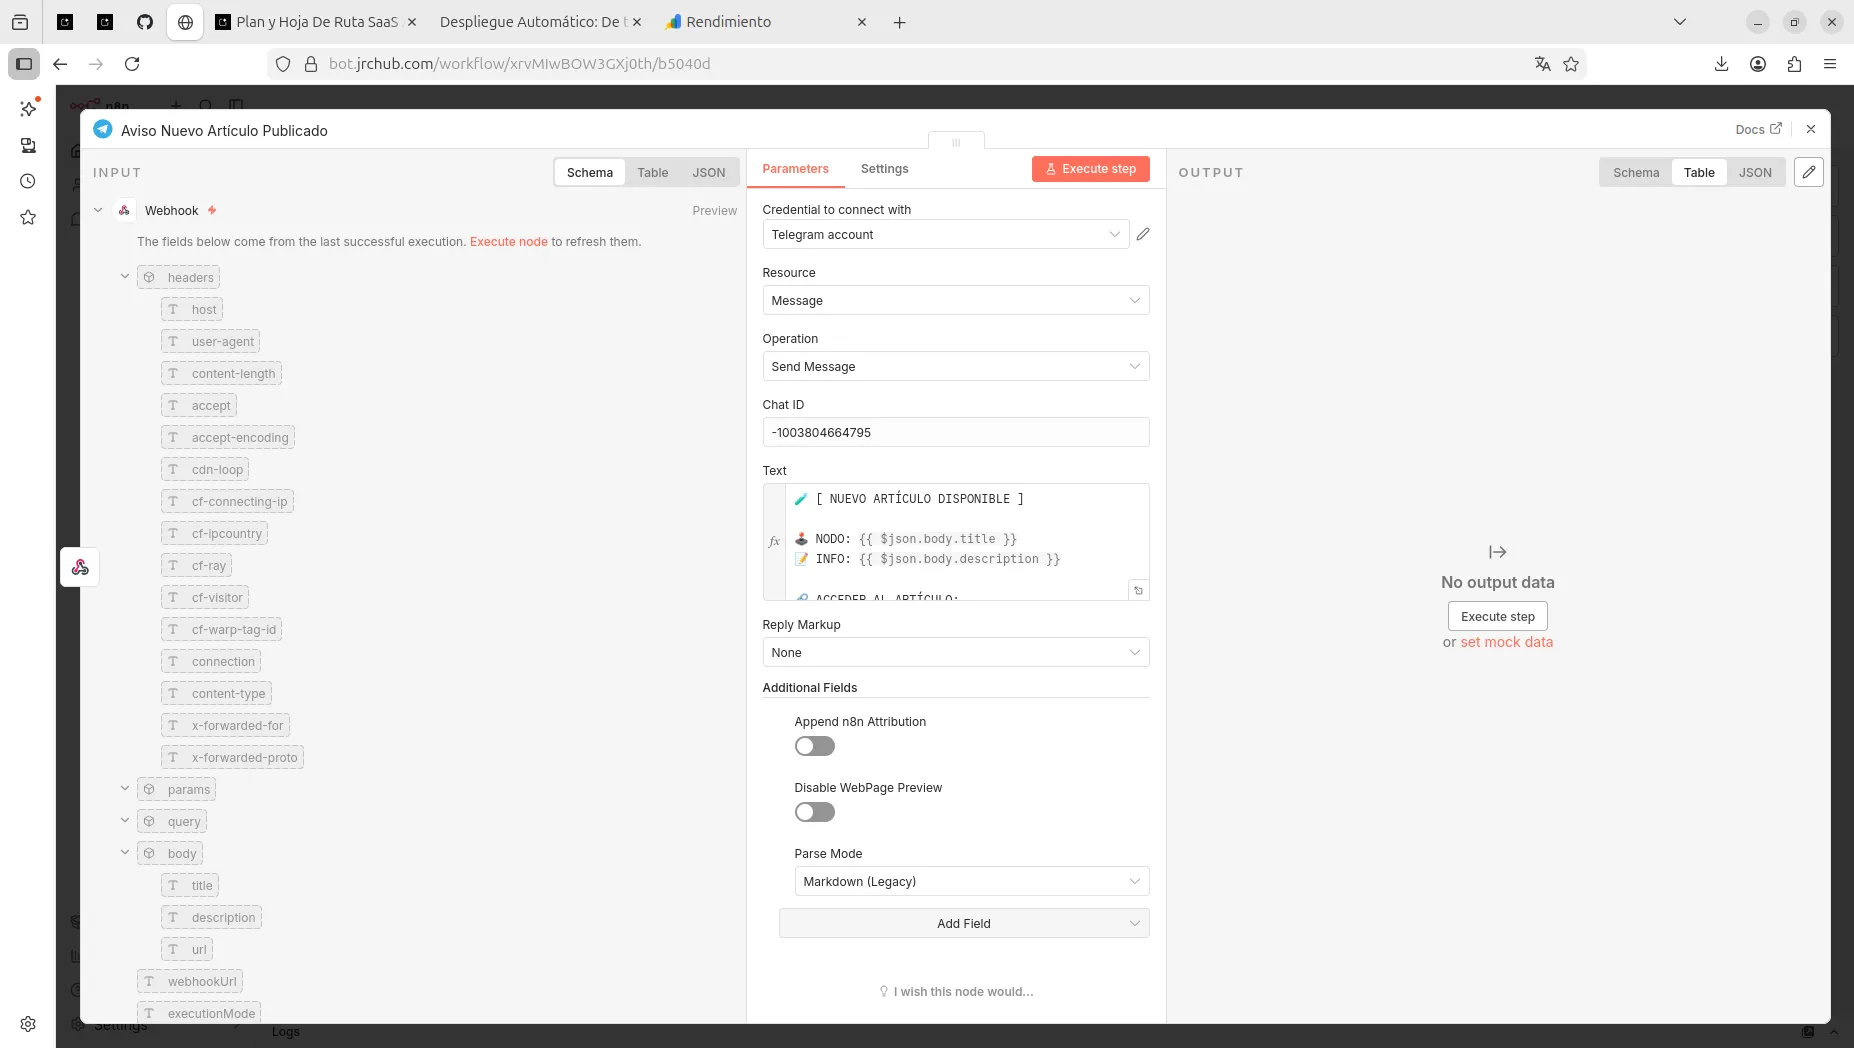Open the Reply Markup dropdown
Image resolution: width=1854 pixels, height=1048 pixels.
pyautogui.click(x=955, y=652)
